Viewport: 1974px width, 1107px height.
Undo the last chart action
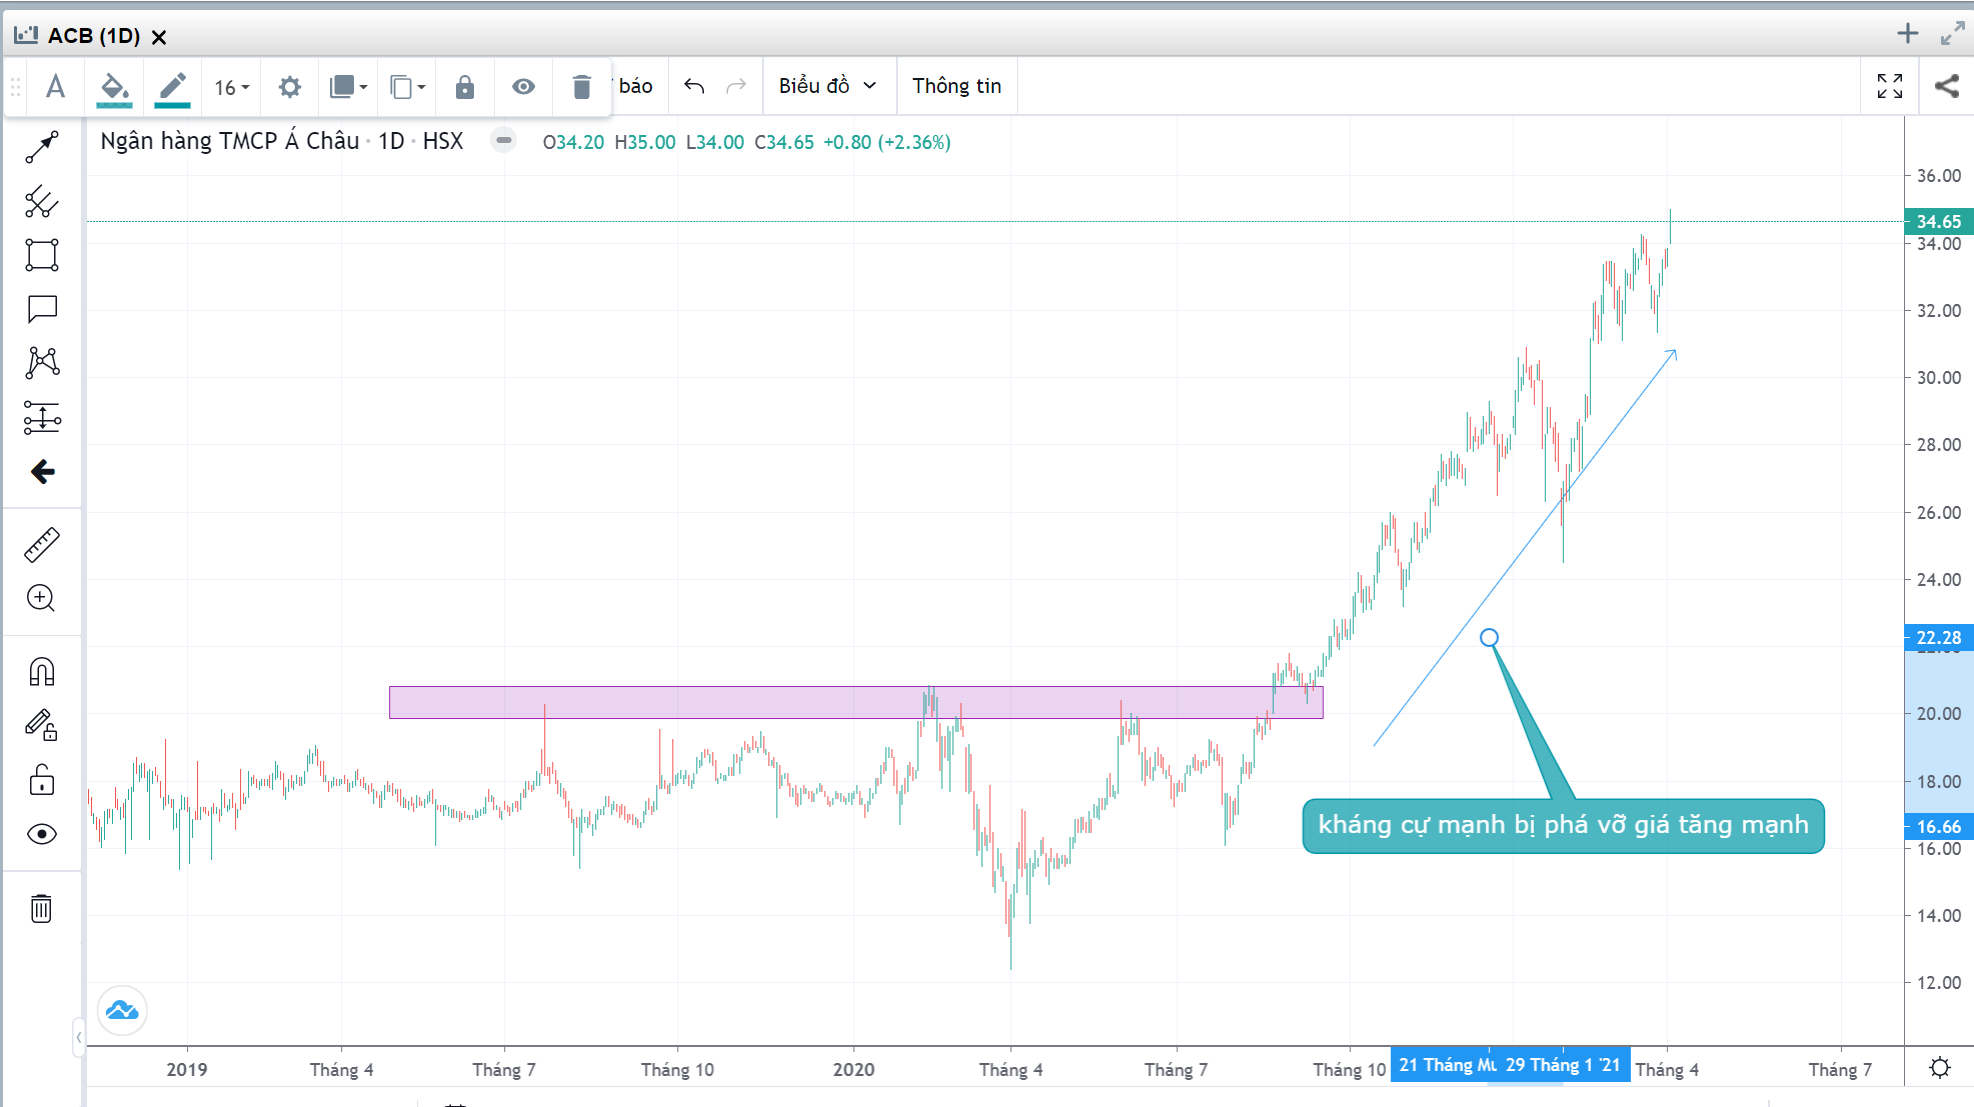[694, 86]
